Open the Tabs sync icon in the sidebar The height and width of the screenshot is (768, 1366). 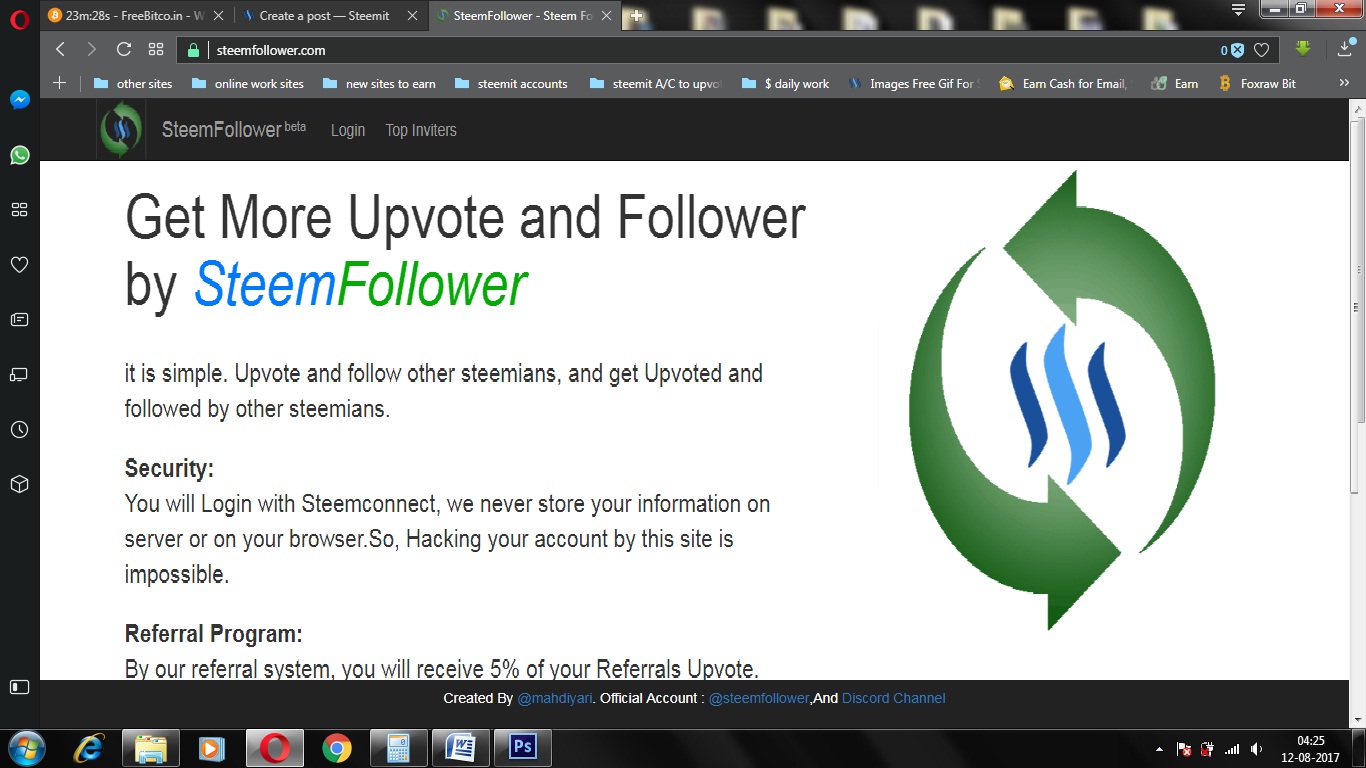pos(19,375)
